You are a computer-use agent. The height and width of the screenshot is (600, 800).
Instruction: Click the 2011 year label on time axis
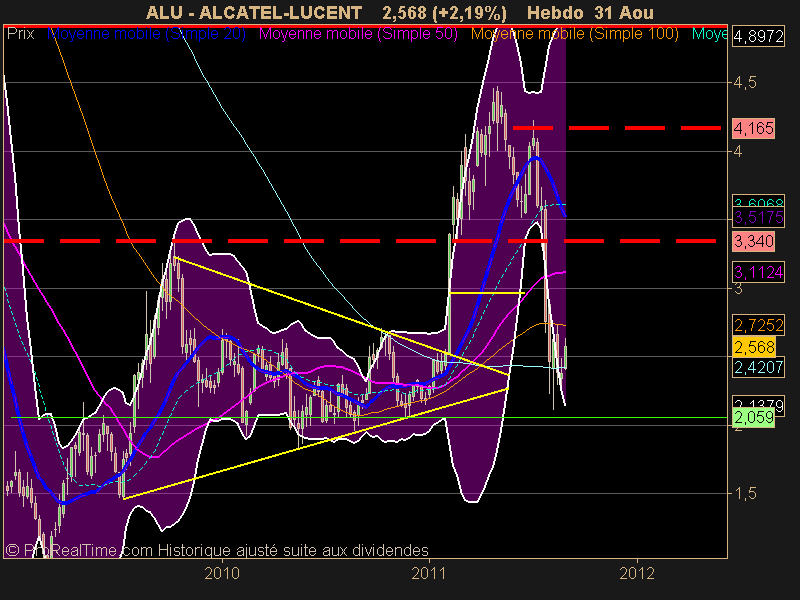(429, 573)
